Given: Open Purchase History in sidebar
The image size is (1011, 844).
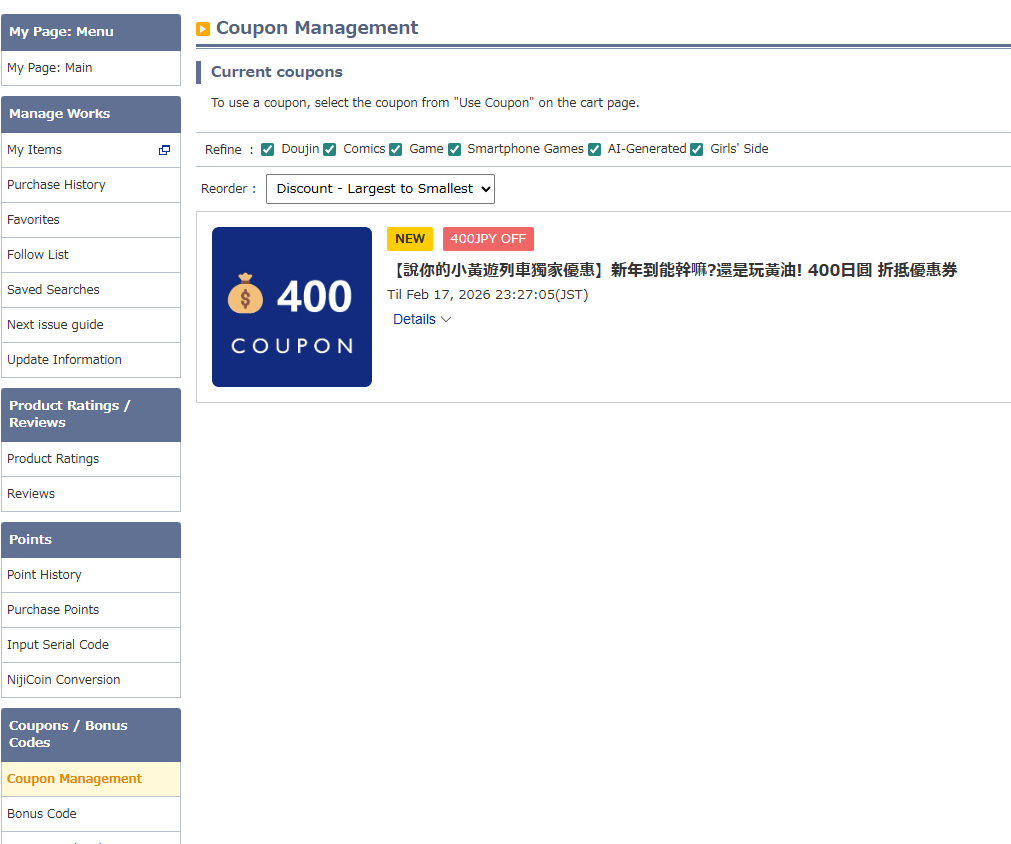Looking at the screenshot, I should [x=56, y=185].
